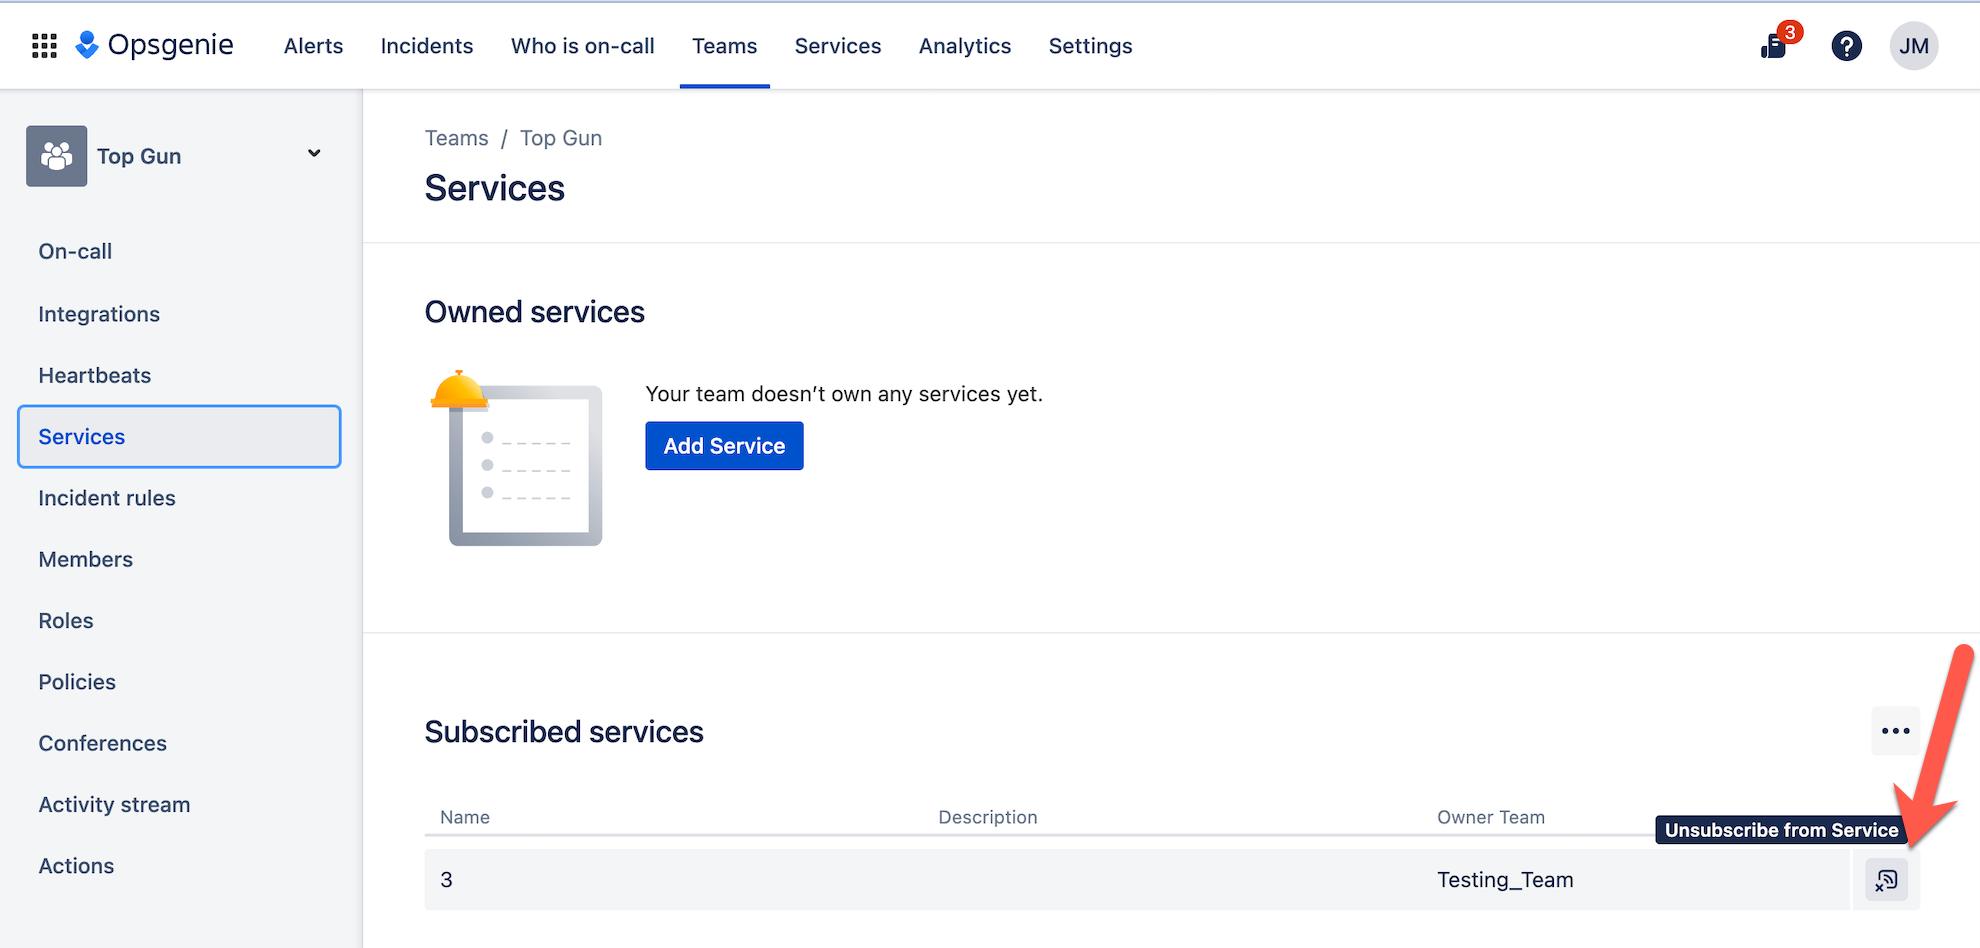Expand the Top Gun team switcher chevron
1980x948 pixels.
(313, 154)
